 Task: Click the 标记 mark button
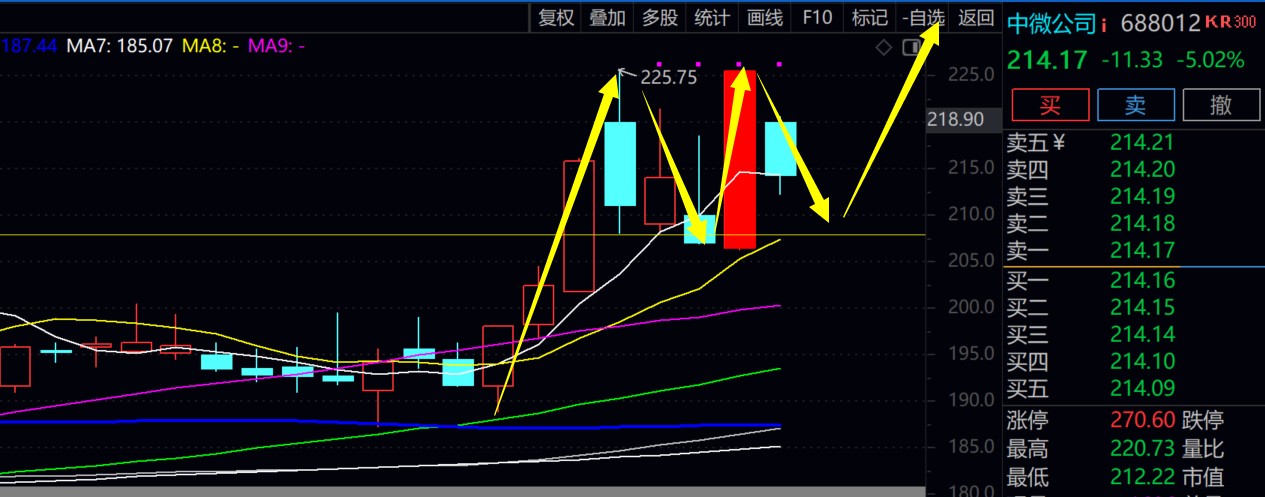pyautogui.click(x=869, y=17)
